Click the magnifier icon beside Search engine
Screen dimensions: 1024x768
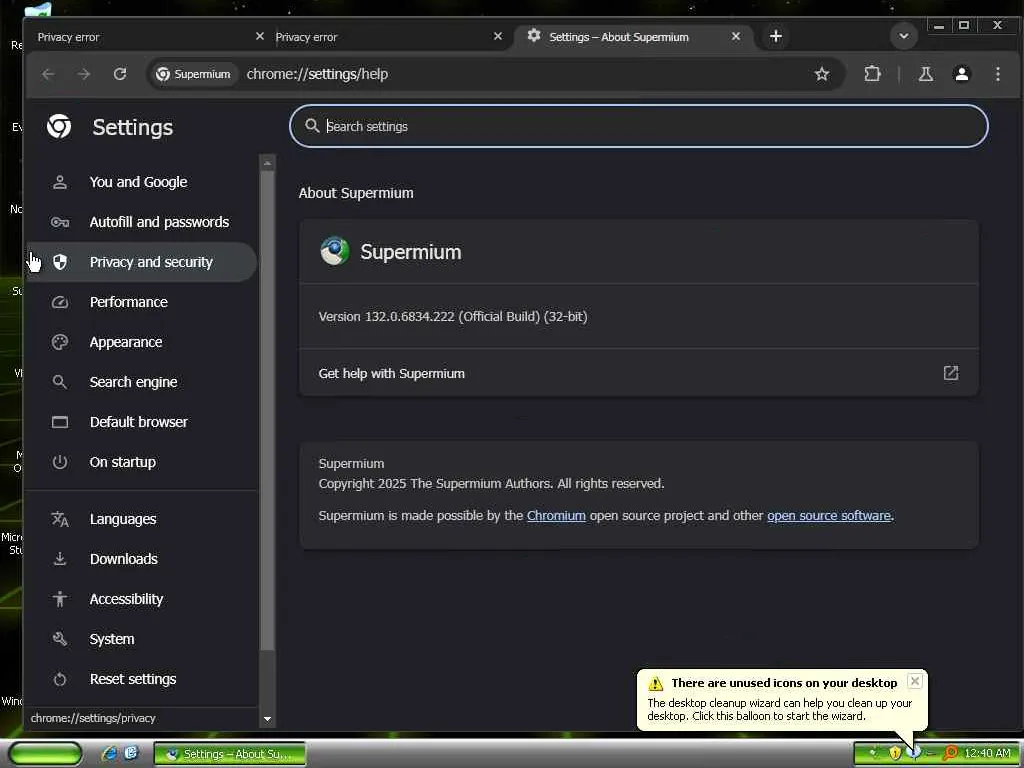pyautogui.click(x=59, y=382)
